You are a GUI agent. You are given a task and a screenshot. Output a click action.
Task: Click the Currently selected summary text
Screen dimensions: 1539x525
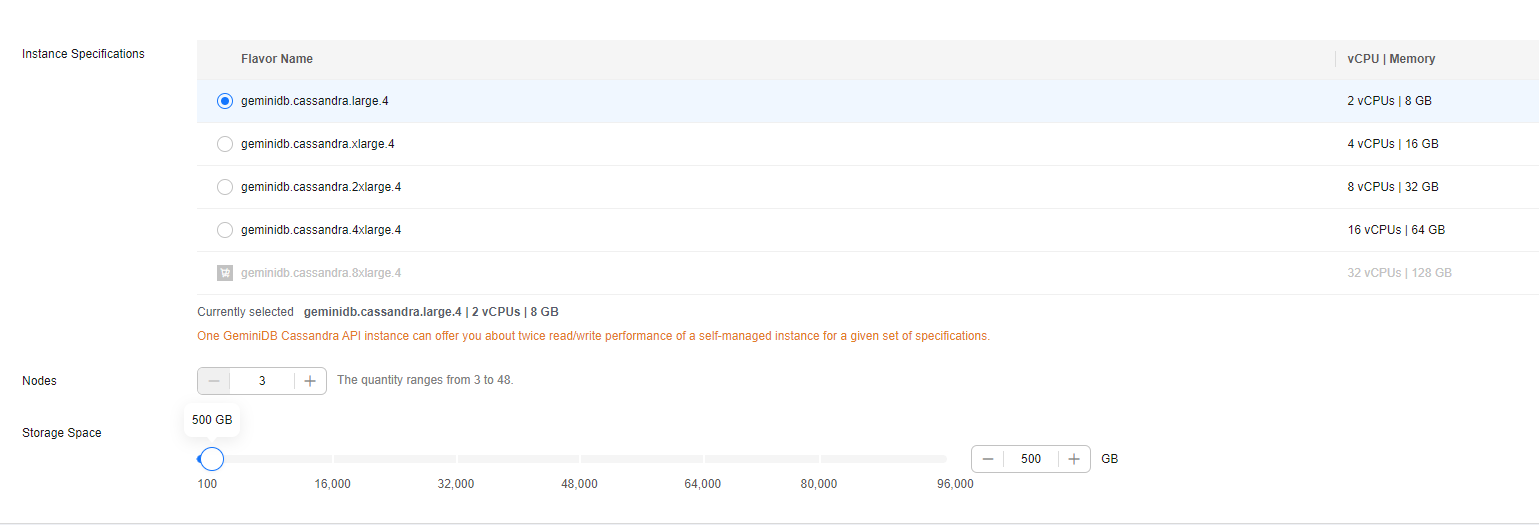[x=378, y=312]
